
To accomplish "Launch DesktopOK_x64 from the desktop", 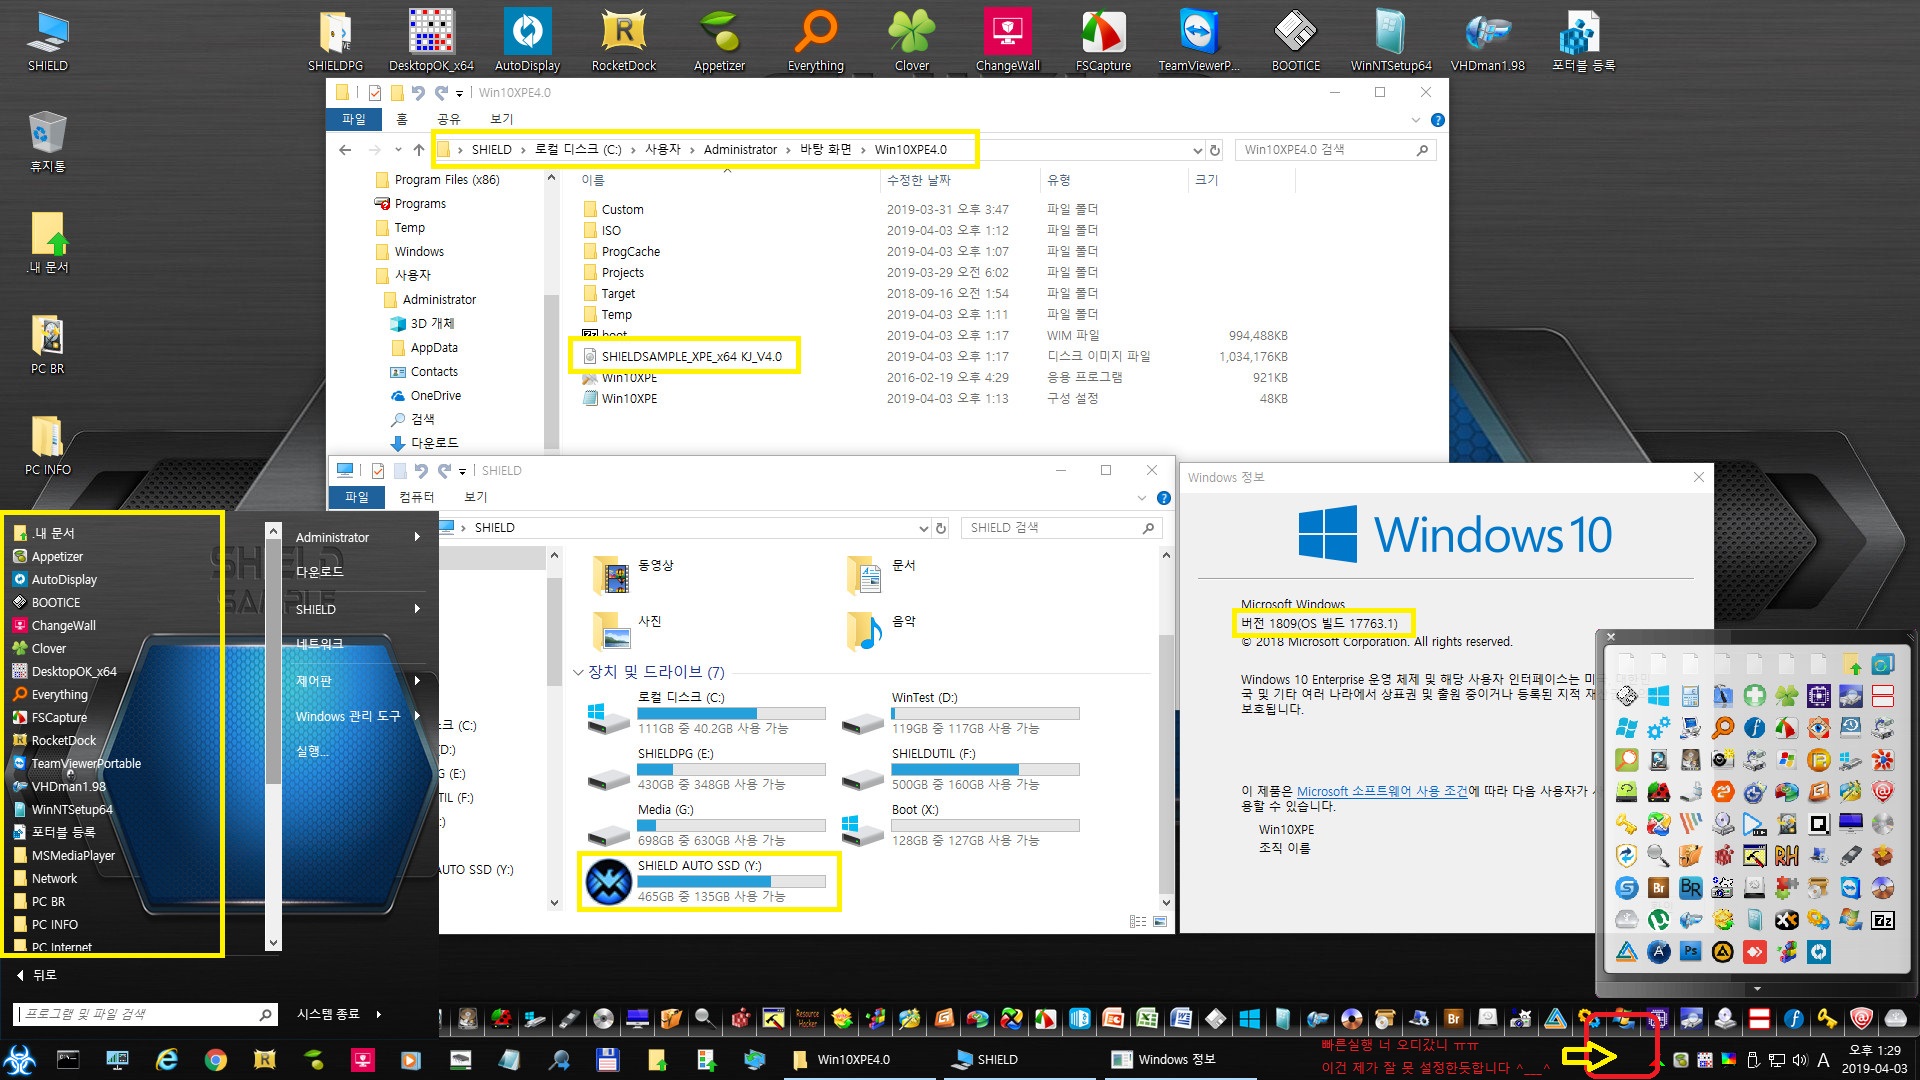I will tap(431, 40).
